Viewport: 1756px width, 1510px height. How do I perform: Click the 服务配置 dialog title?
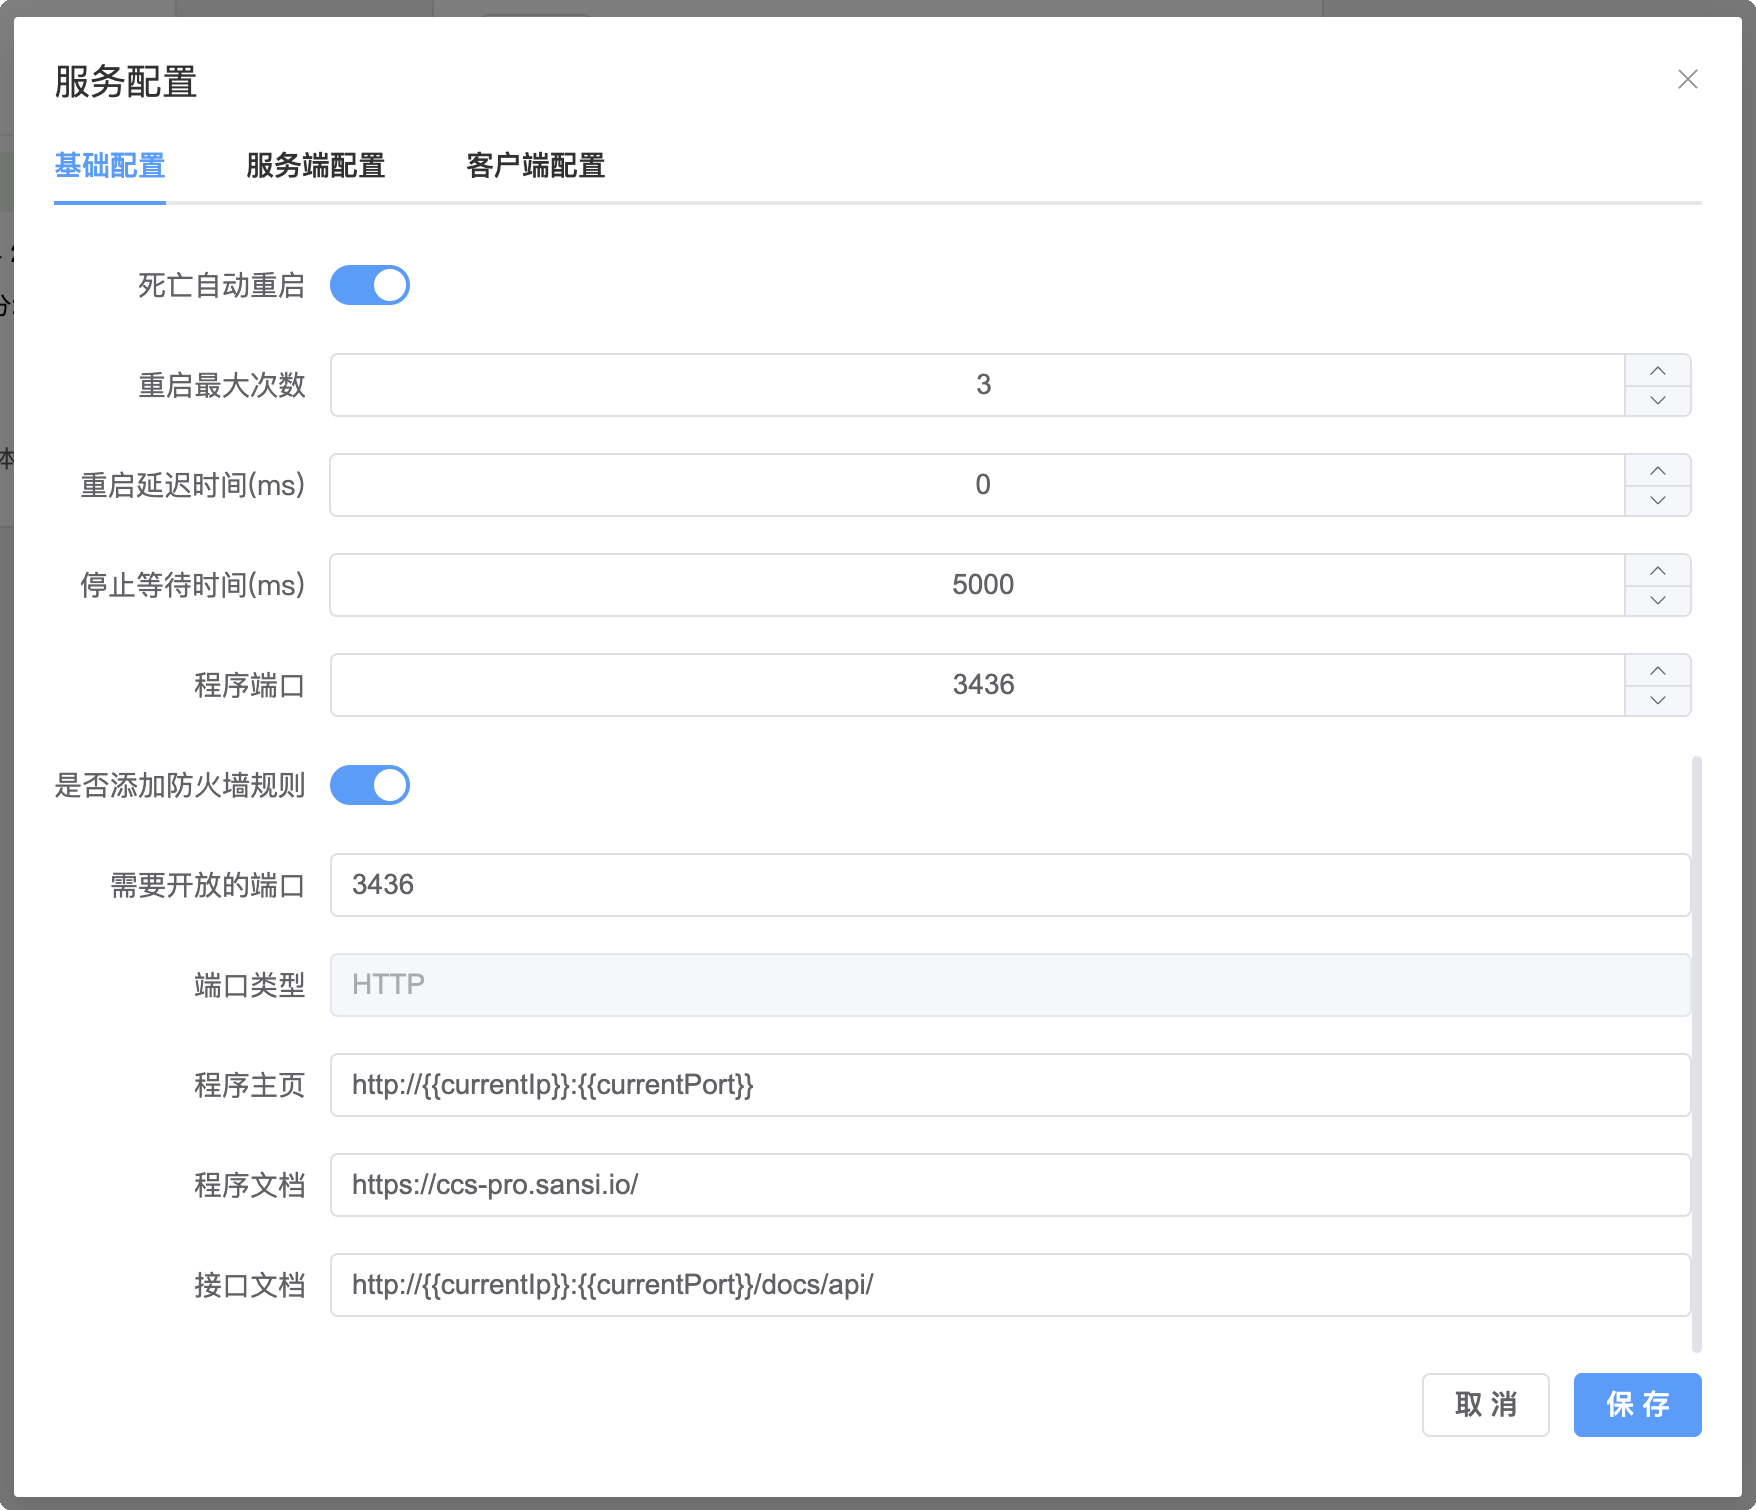[x=126, y=81]
